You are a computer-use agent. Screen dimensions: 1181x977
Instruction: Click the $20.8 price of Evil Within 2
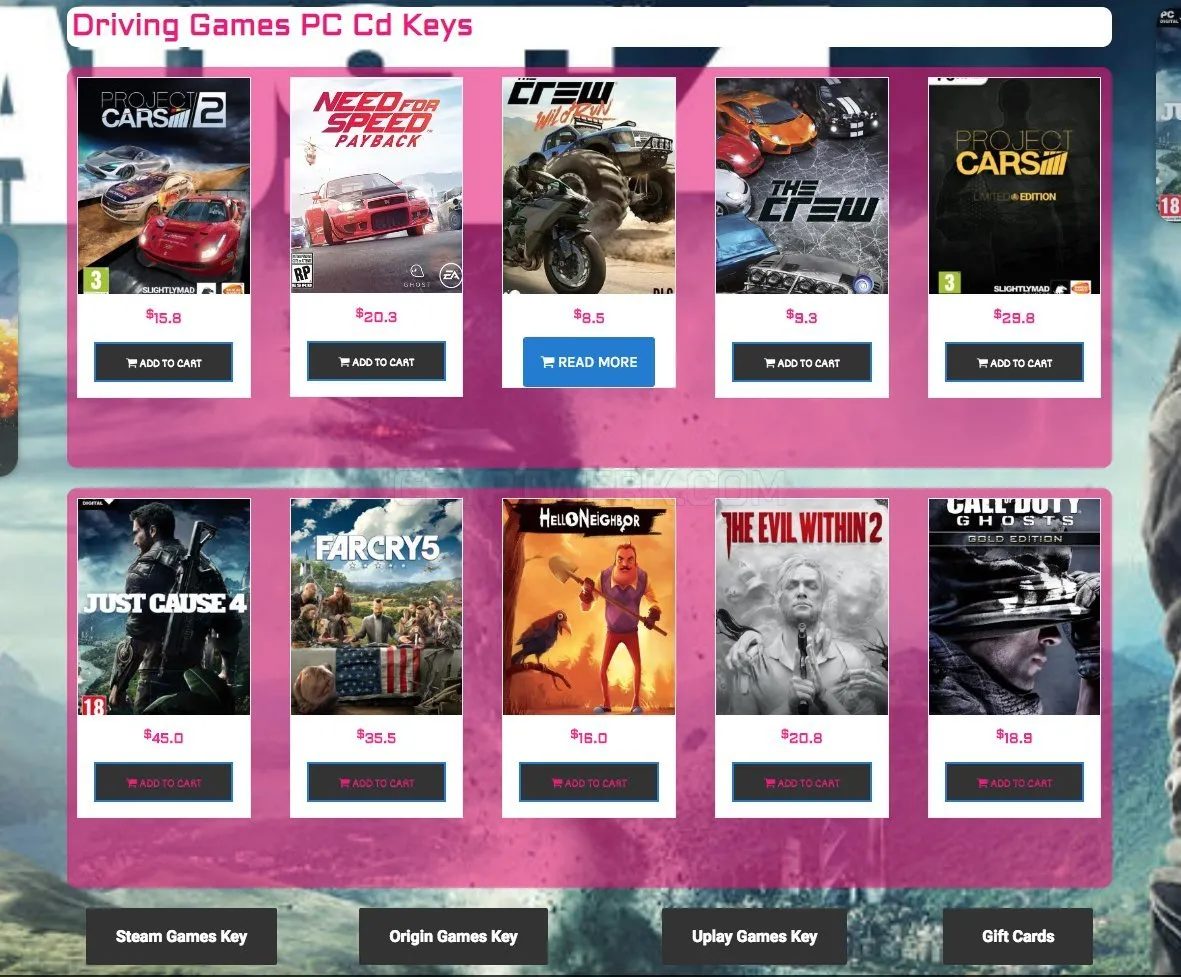[x=801, y=737]
